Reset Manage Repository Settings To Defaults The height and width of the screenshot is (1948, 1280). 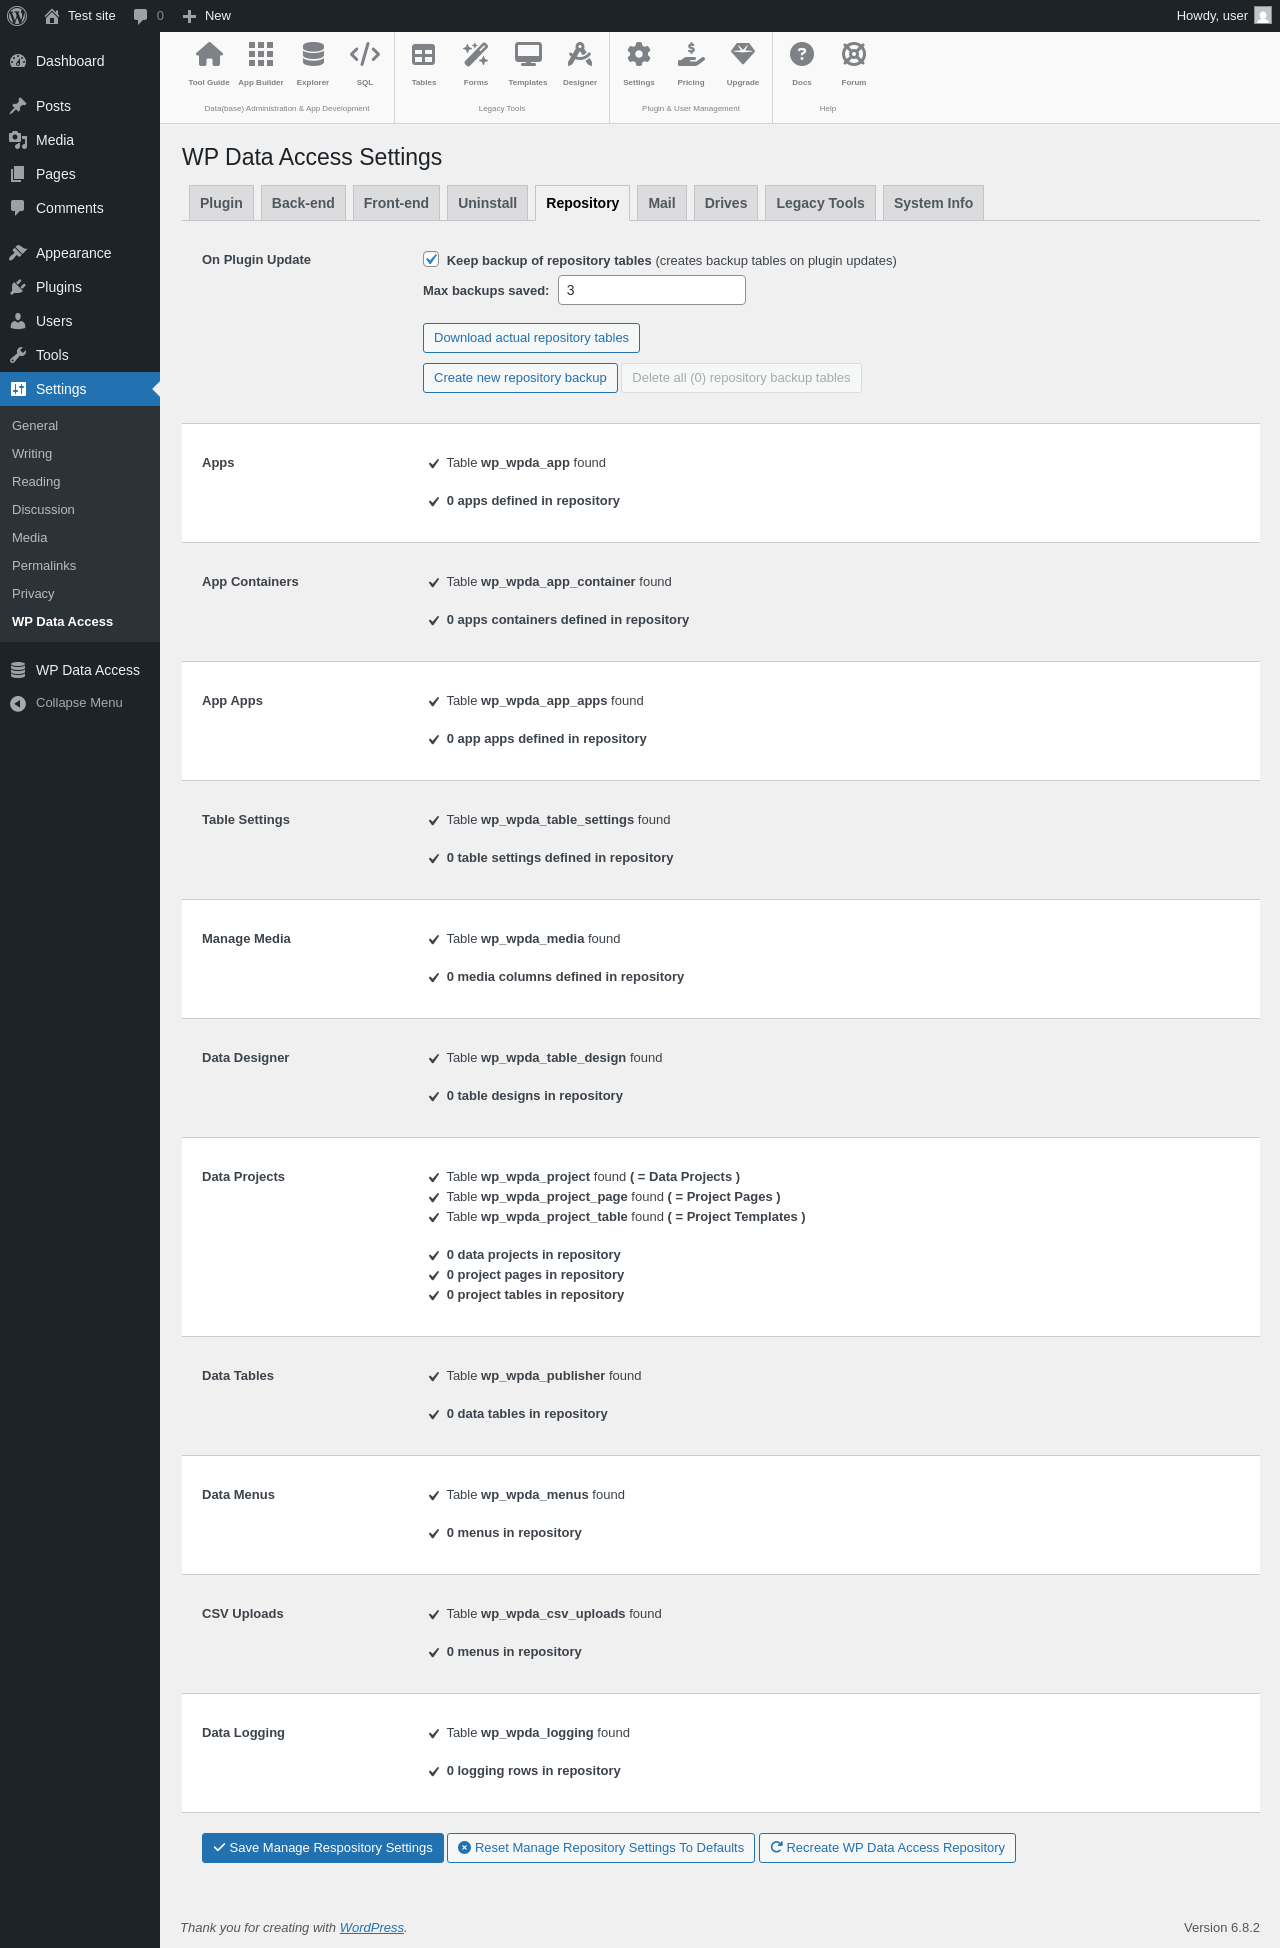[601, 1848]
